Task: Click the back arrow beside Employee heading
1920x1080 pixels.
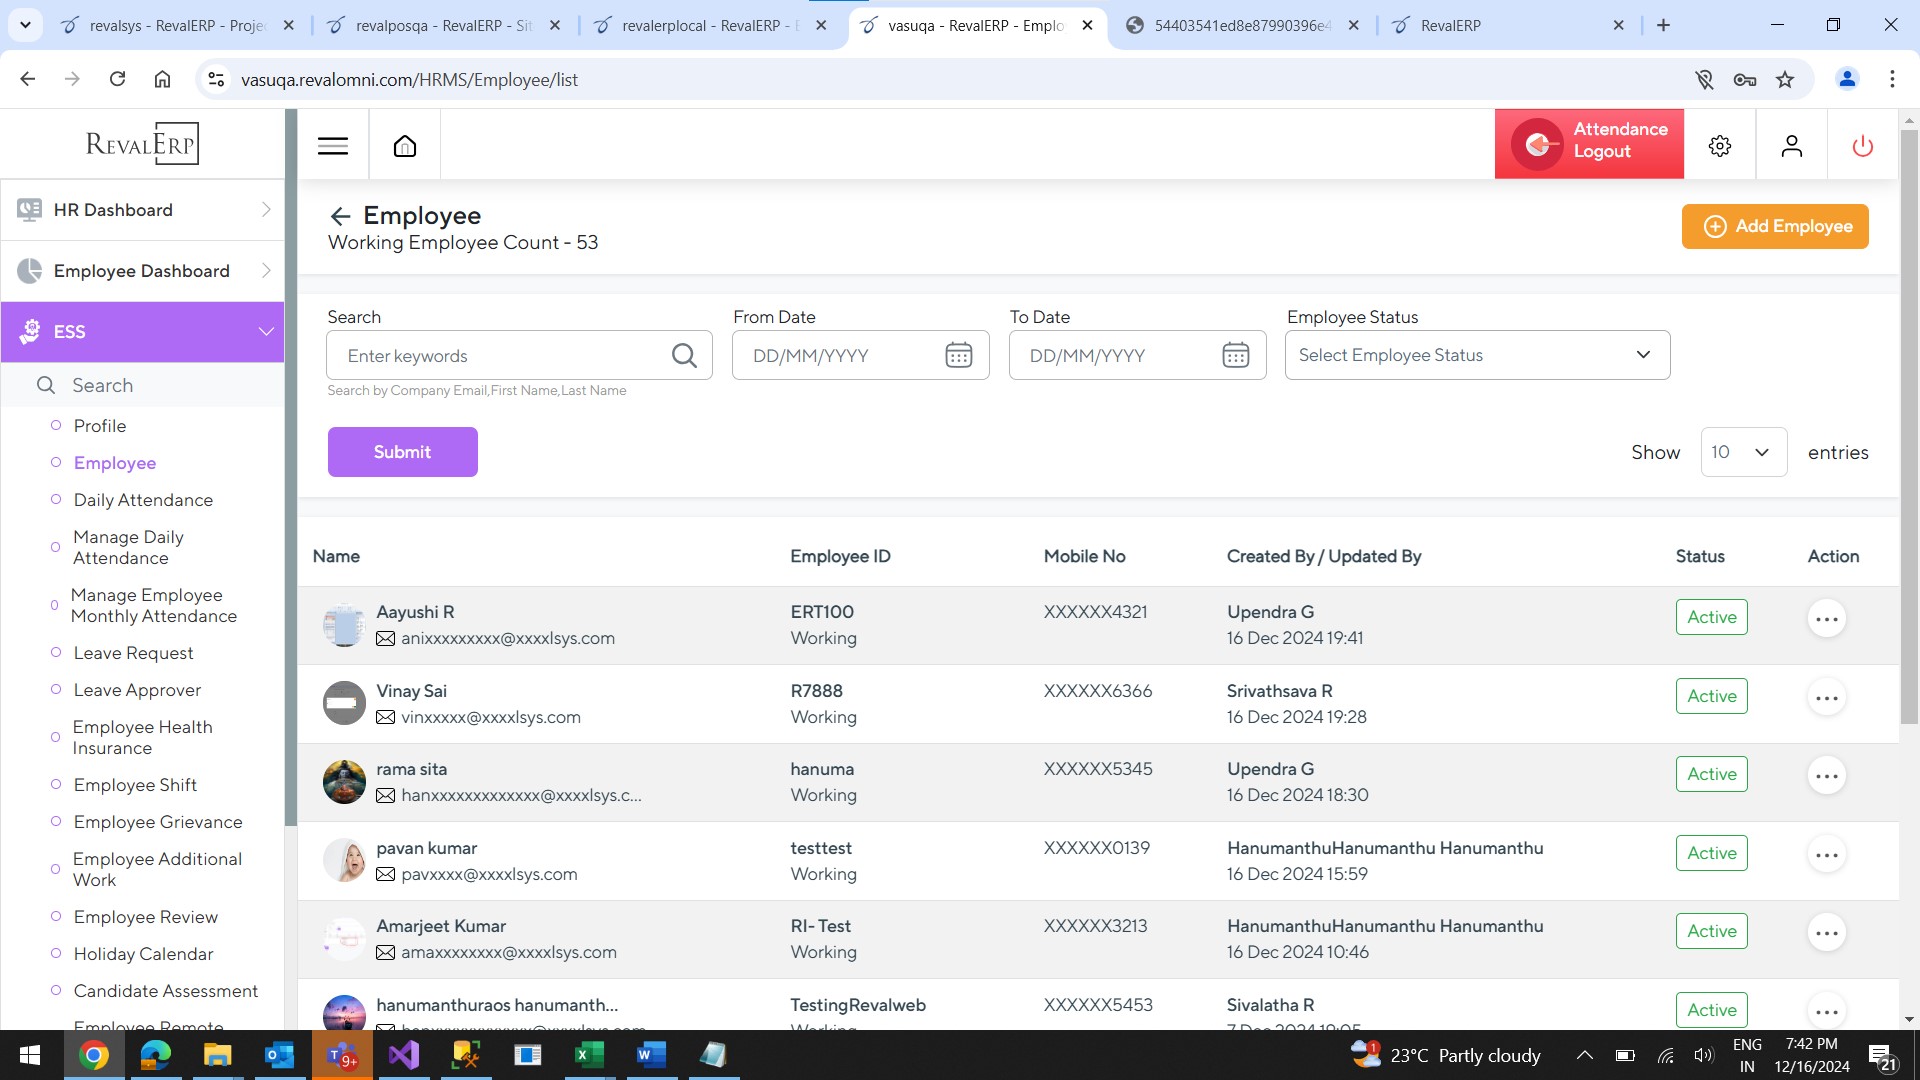Action: pyautogui.click(x=340, y=216)
